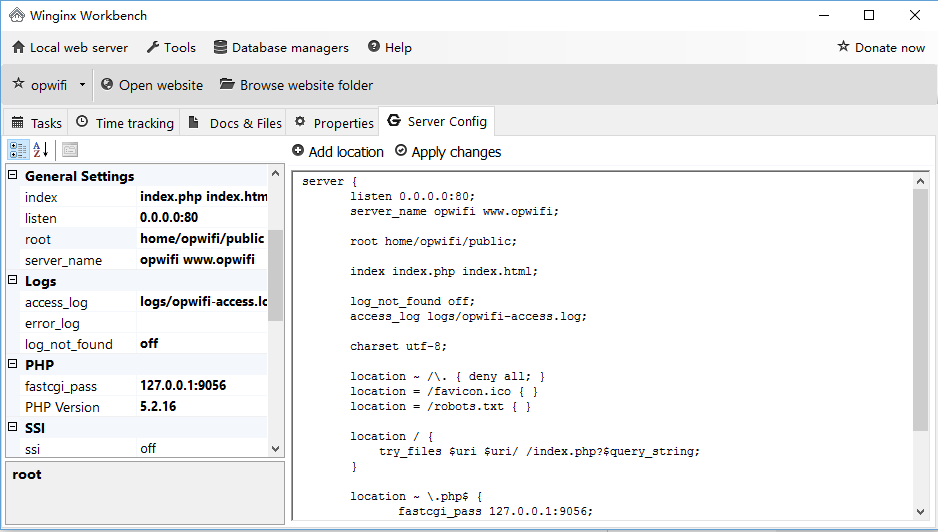
Task: Select the root property label
Action: coord(38,239)
